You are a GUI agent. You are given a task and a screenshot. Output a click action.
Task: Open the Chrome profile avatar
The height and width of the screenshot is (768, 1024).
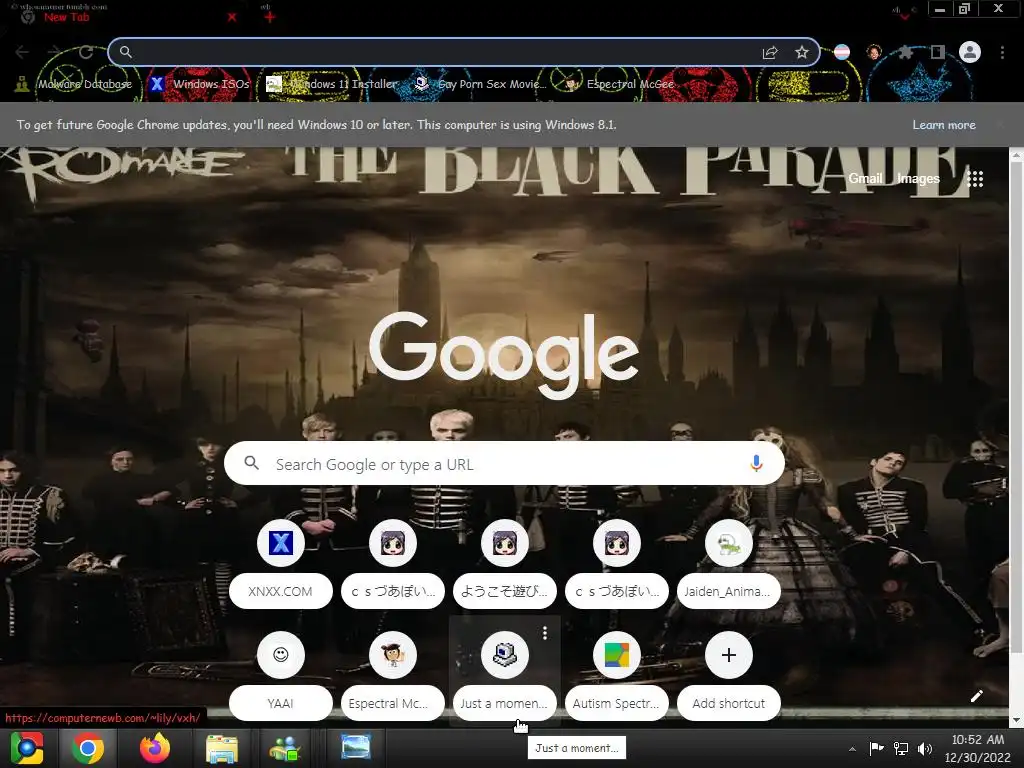pyautogui.click(x=970, y=52)
